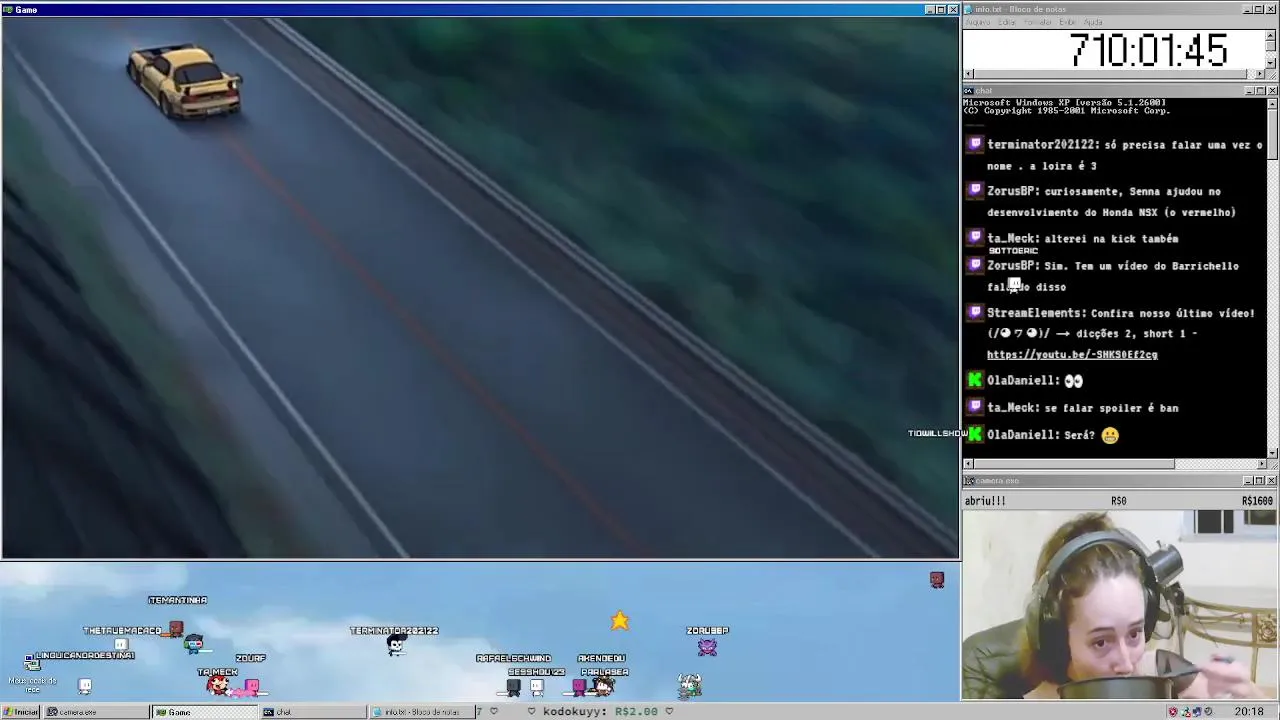
Task: Click the chat horizontal scrollbar right arrow
Action: (x=1261, y=464)
